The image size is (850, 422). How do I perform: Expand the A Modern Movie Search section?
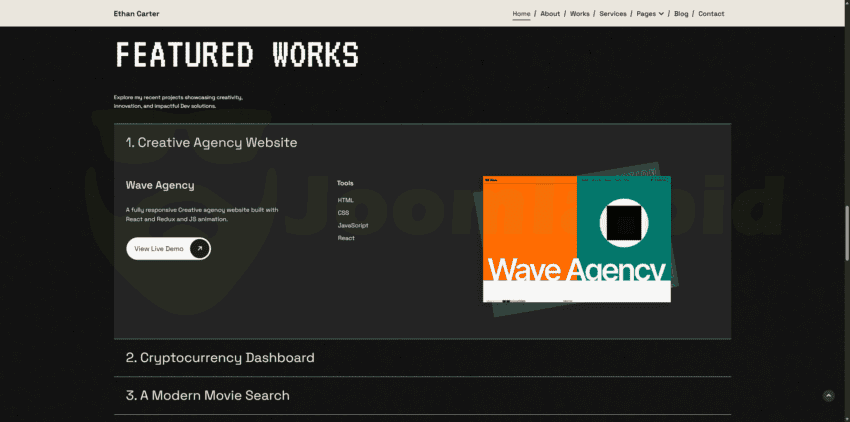point(208,395)
